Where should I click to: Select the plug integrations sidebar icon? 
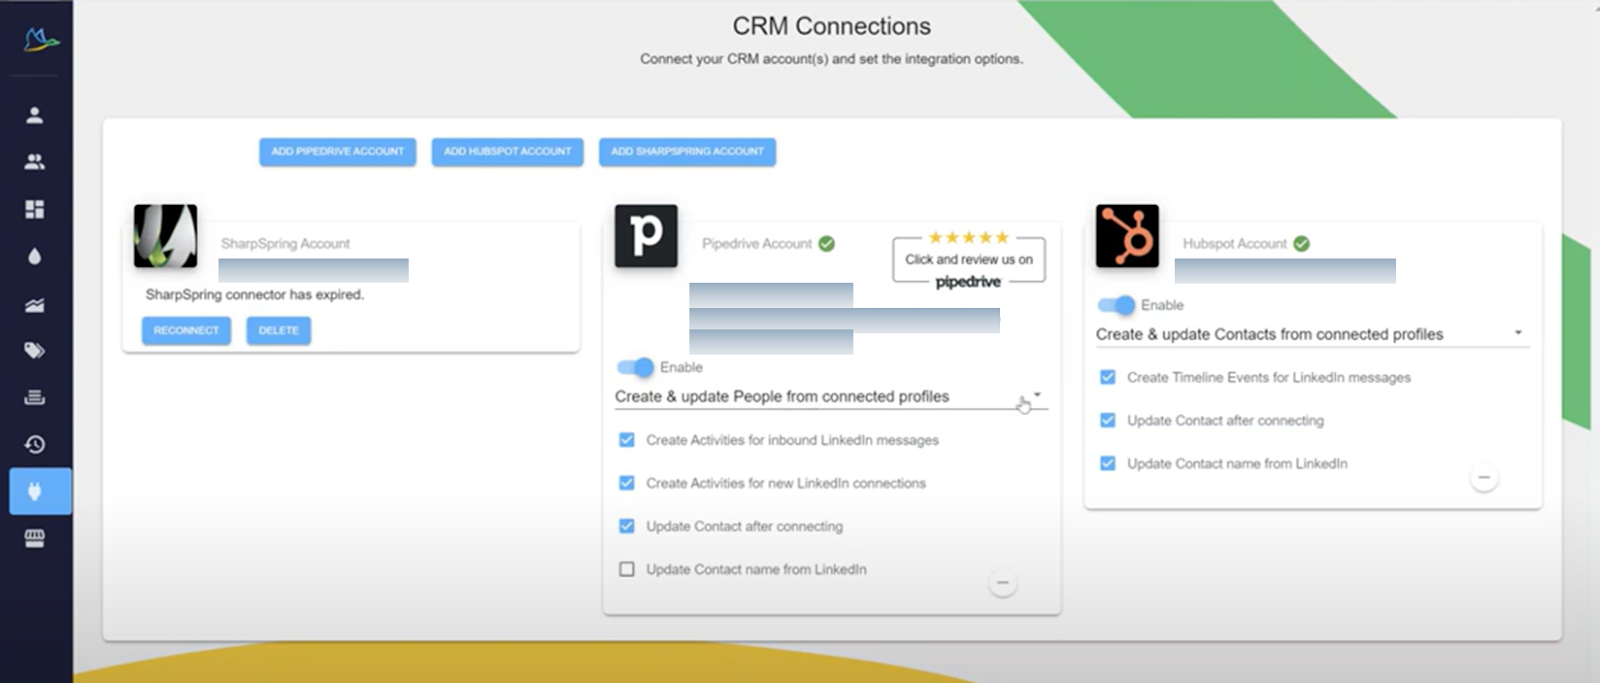[x=40, y=491]
